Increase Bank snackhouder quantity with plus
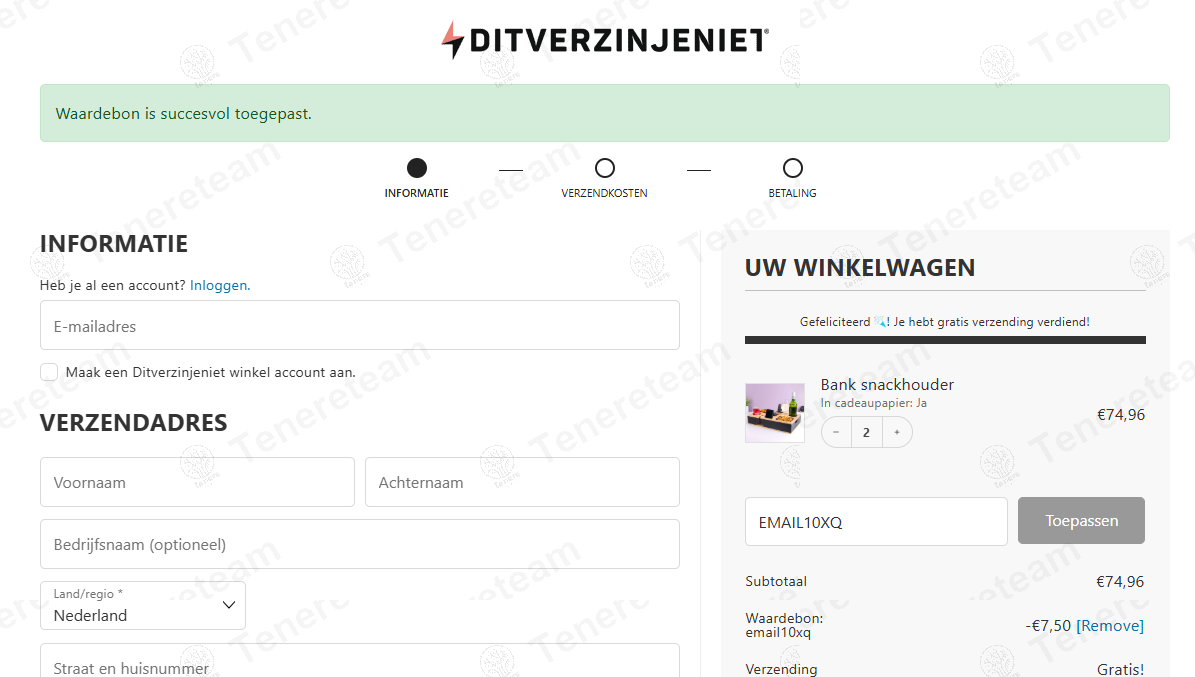1195x677 pixels. click(897, 432)
